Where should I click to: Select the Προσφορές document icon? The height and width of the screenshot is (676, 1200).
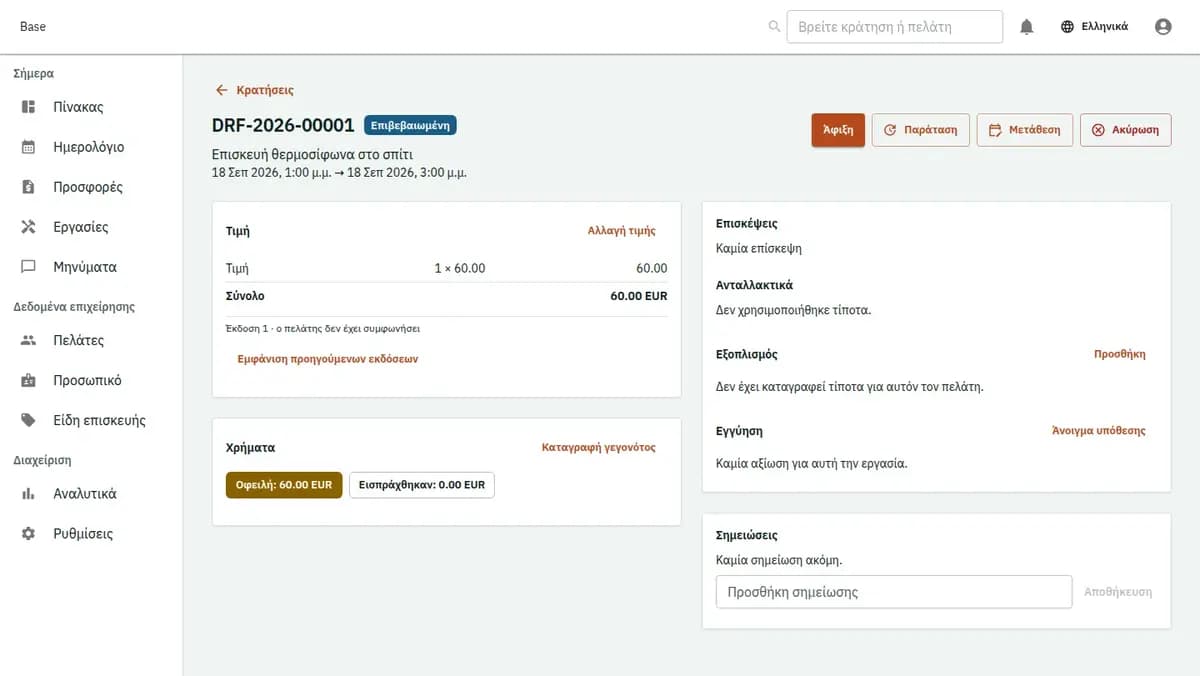click(29, 187)
